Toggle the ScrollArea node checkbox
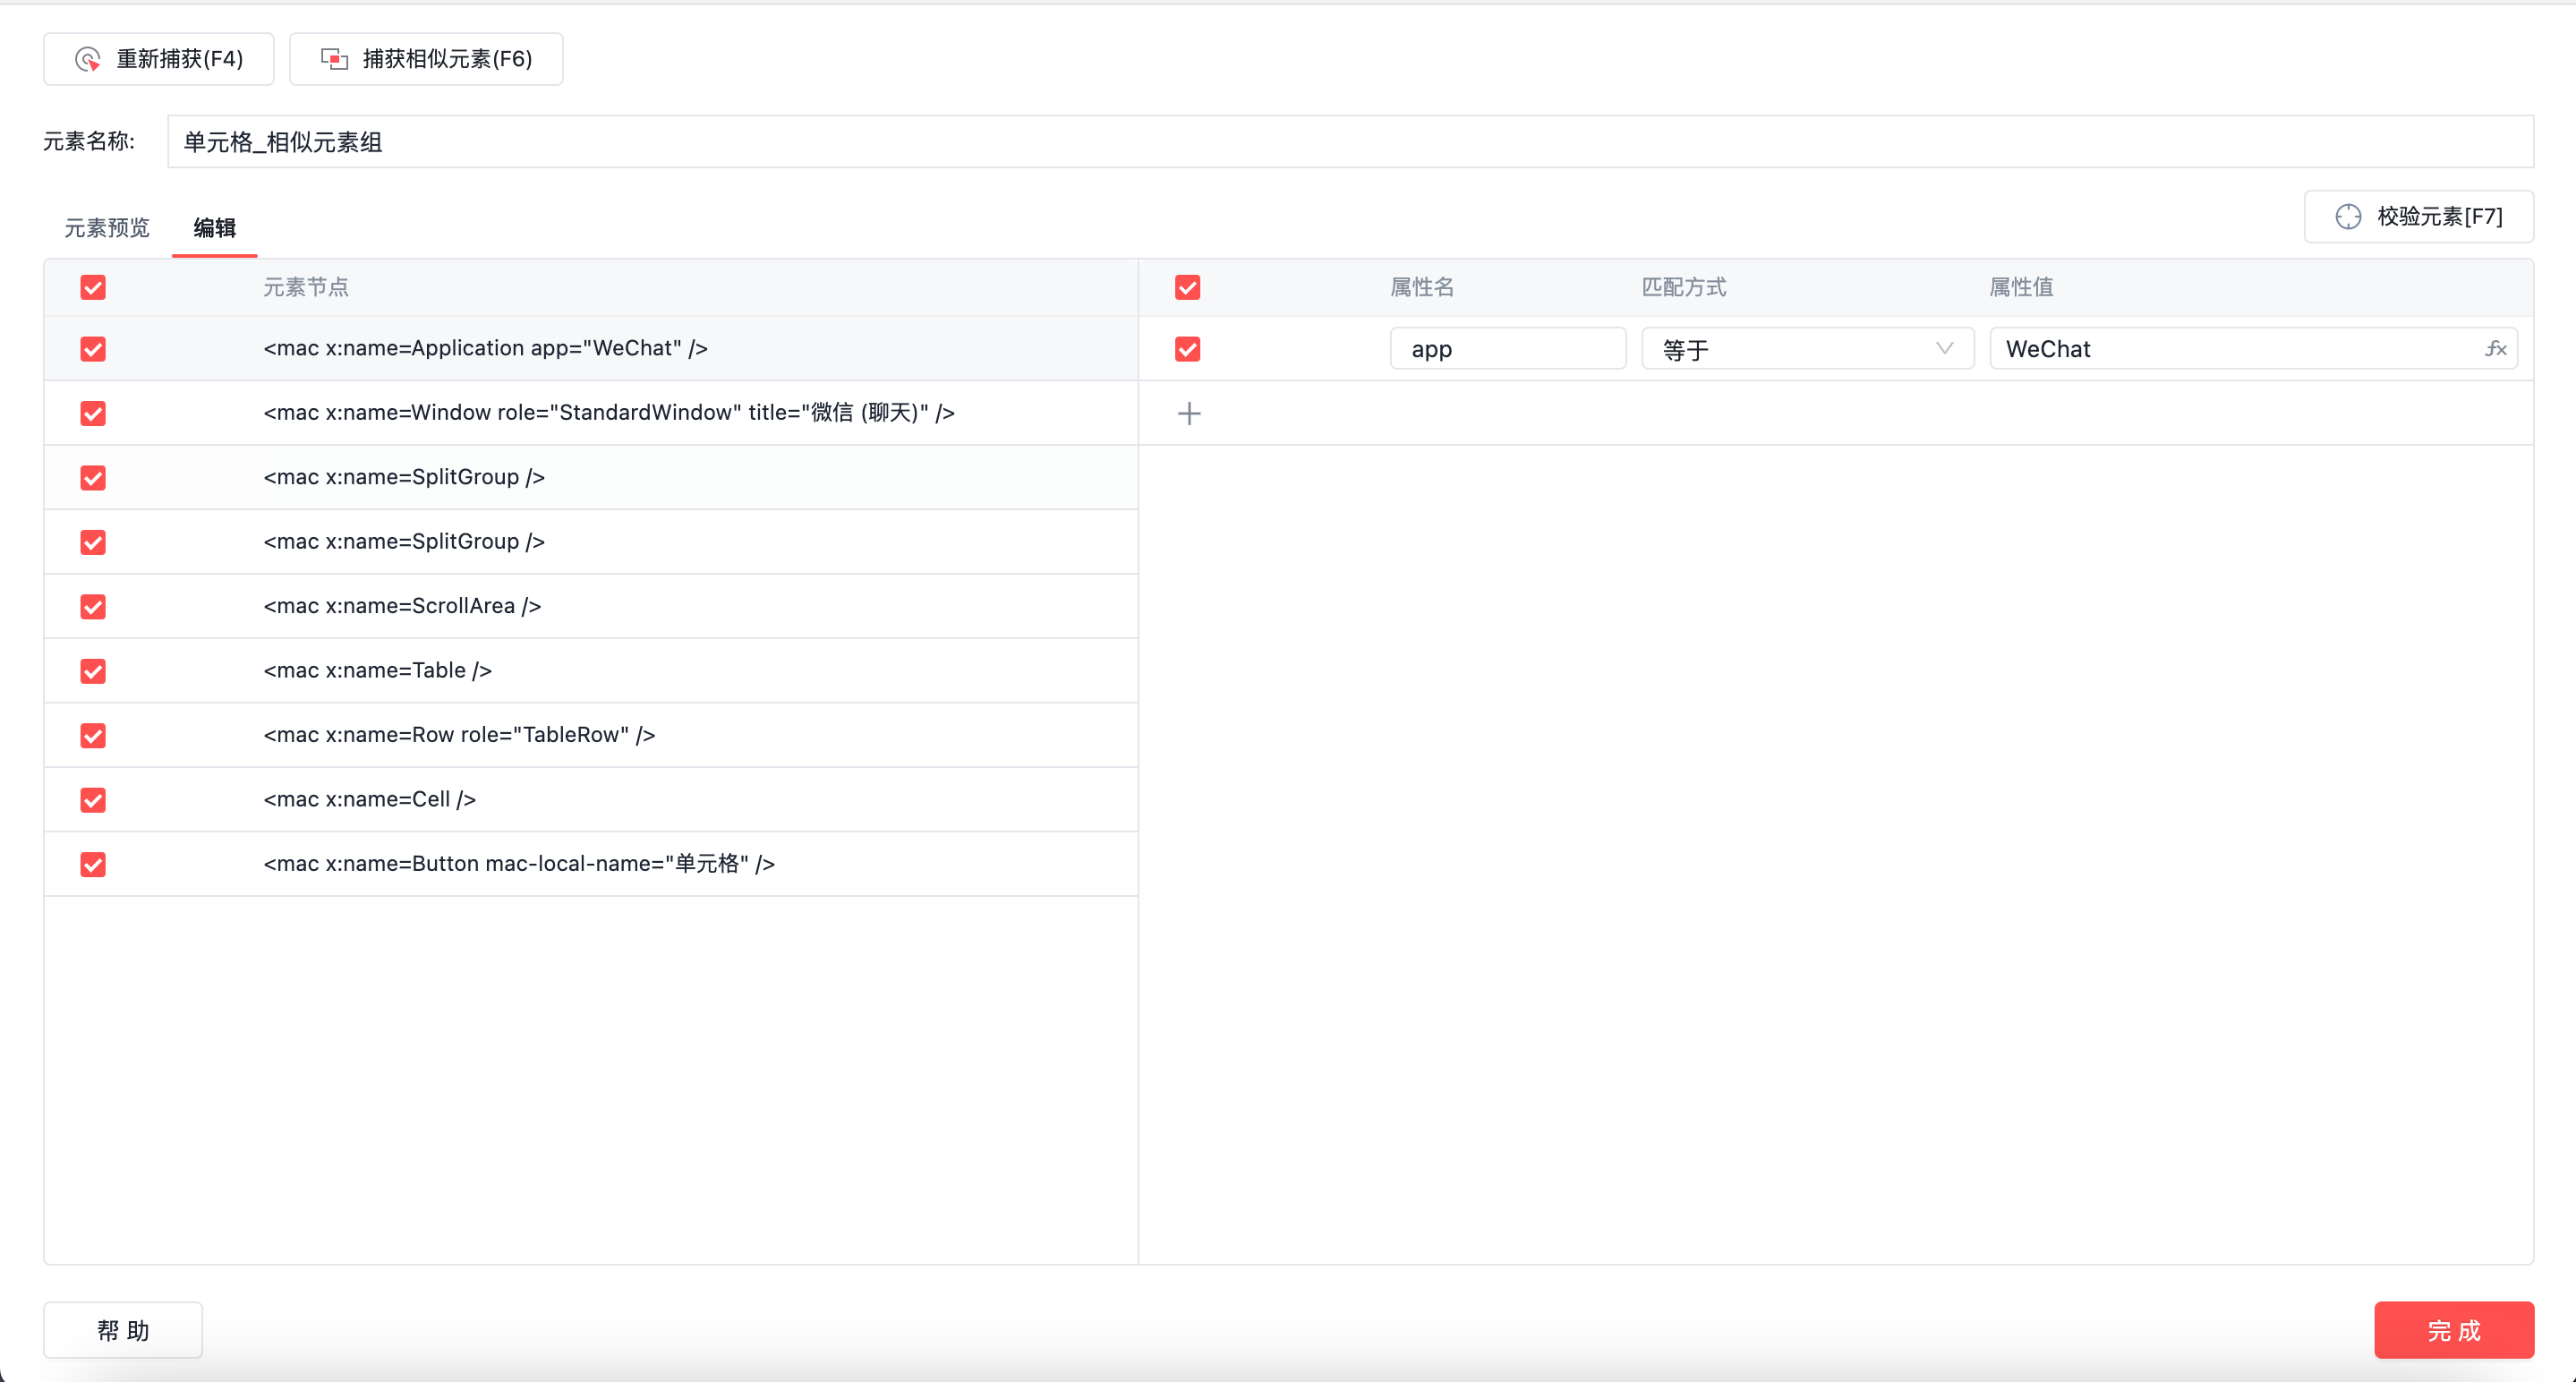Image resolution: width=2576 pixels, height=1382 pixels. point(93,606)
